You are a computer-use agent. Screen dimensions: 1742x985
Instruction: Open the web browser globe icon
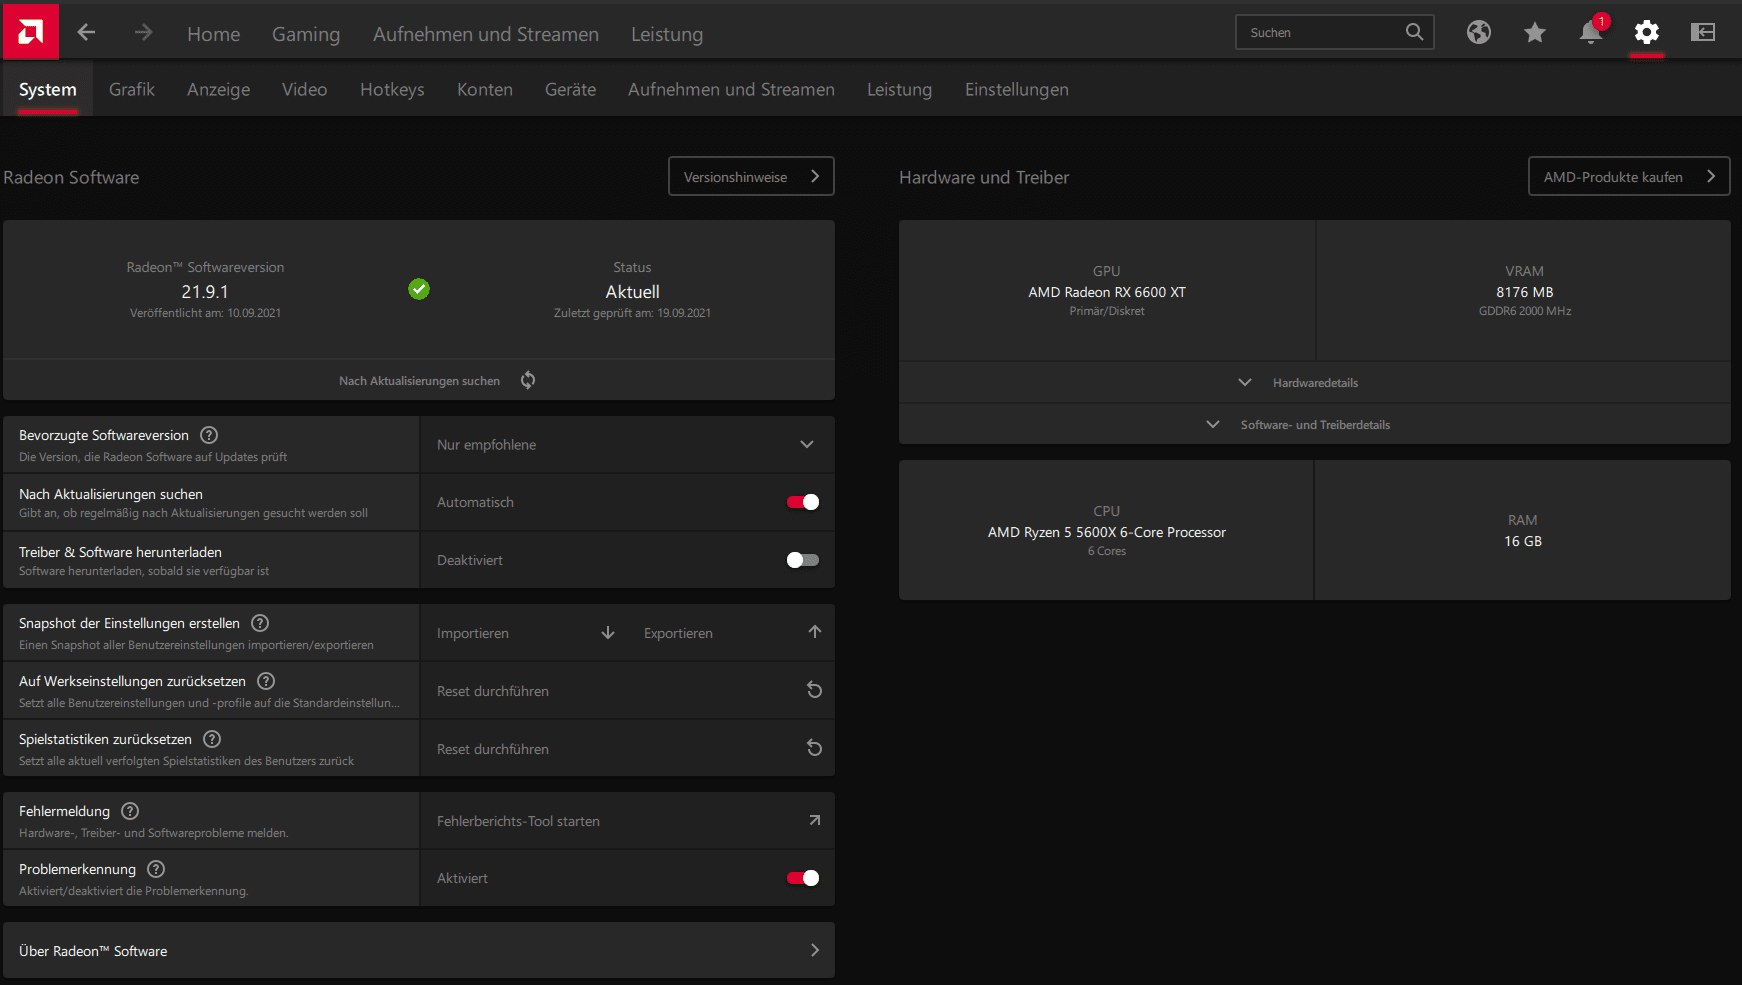point(1479,32)
